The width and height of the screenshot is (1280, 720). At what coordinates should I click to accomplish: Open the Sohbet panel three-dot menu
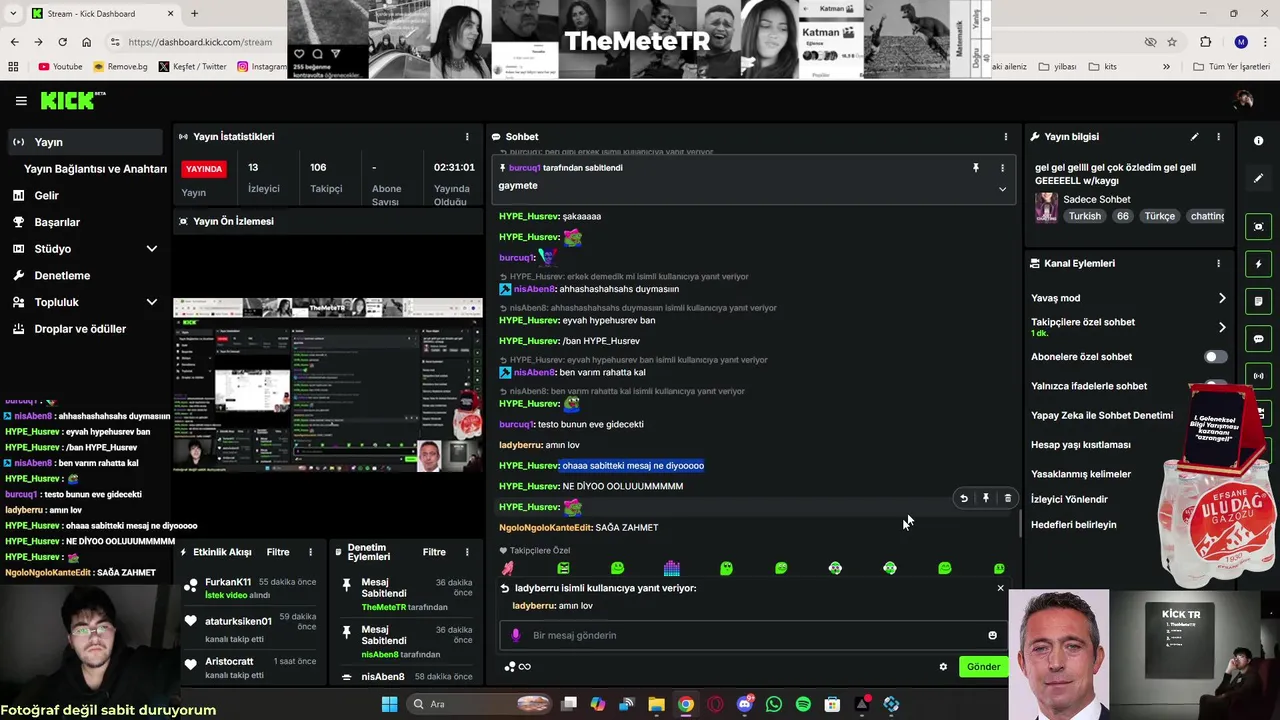tap(1006, 137)
